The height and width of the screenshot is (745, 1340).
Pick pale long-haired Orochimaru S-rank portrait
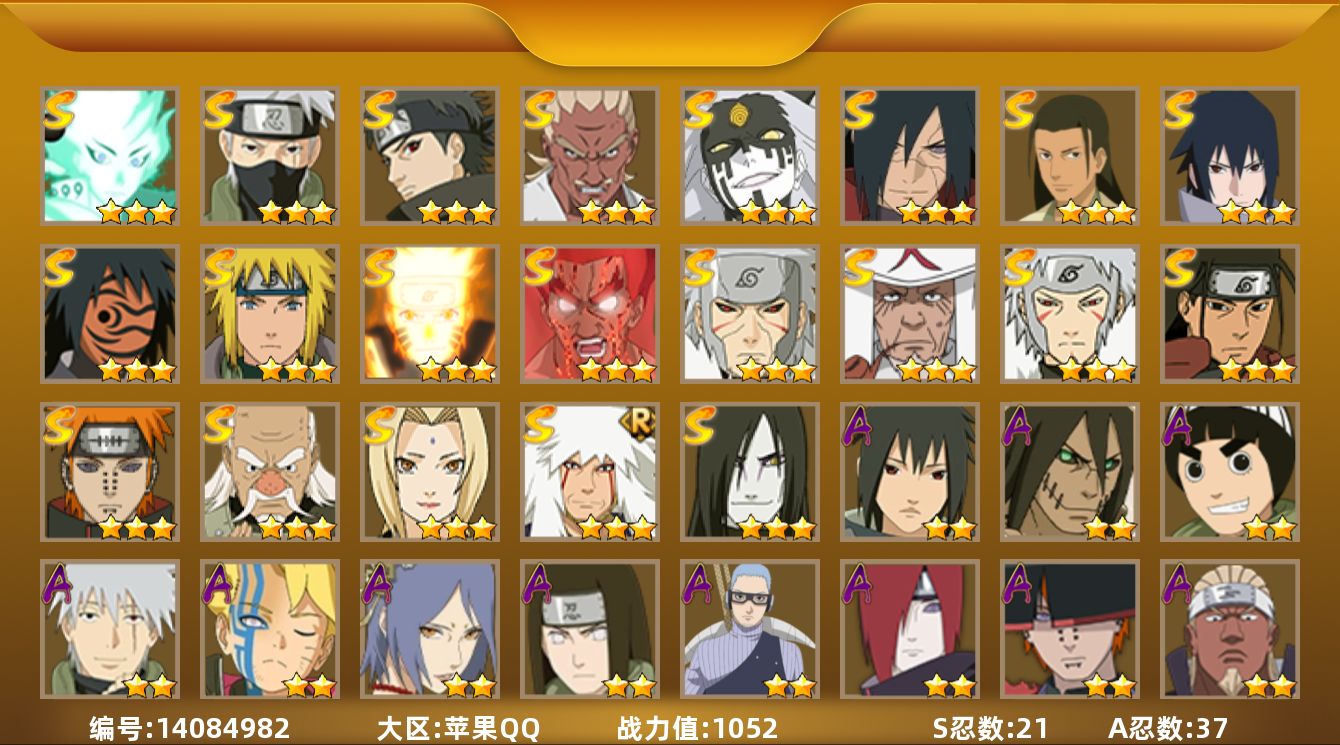pyautogui.click(x=749, y=471)
